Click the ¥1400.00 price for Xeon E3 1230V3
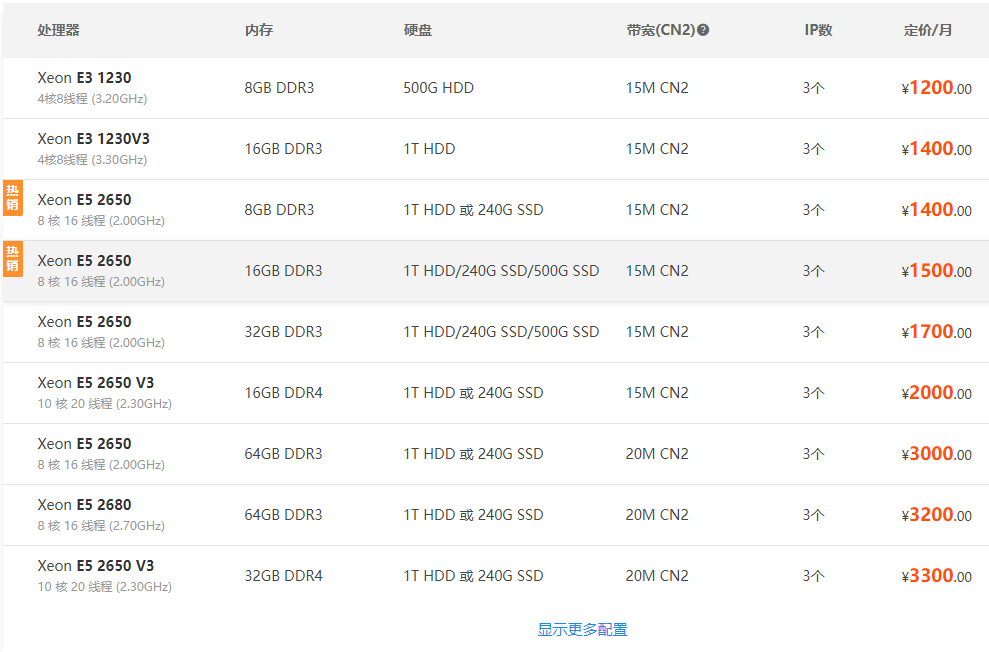Screen dimensions: 989x652 click(937, 149)
